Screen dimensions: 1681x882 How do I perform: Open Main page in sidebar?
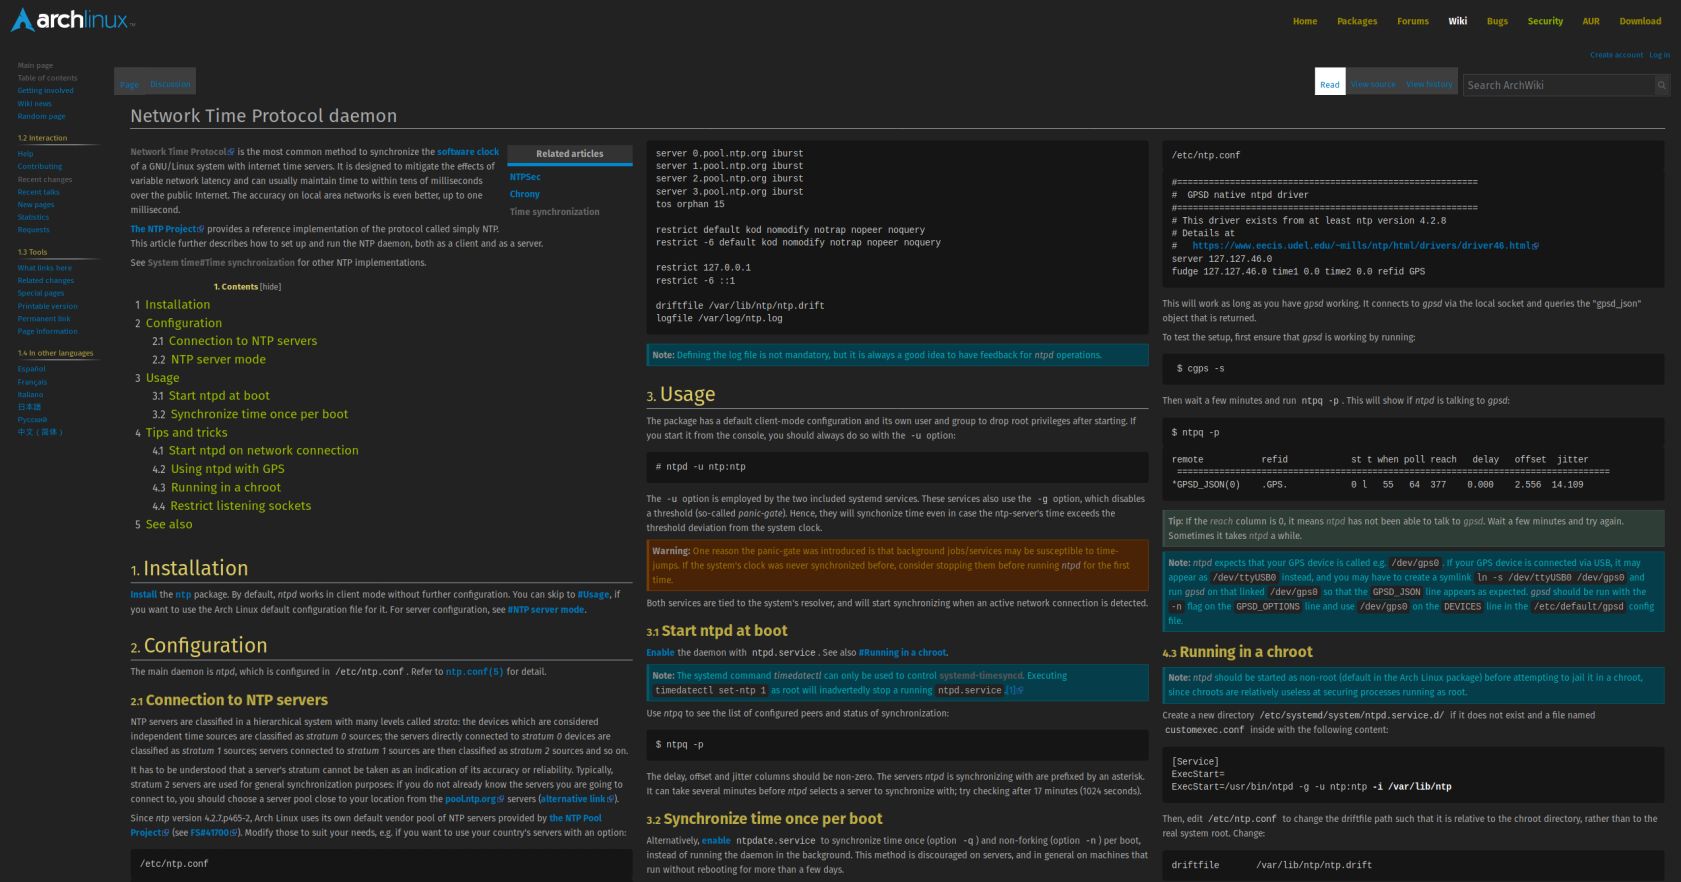[35, 65]
